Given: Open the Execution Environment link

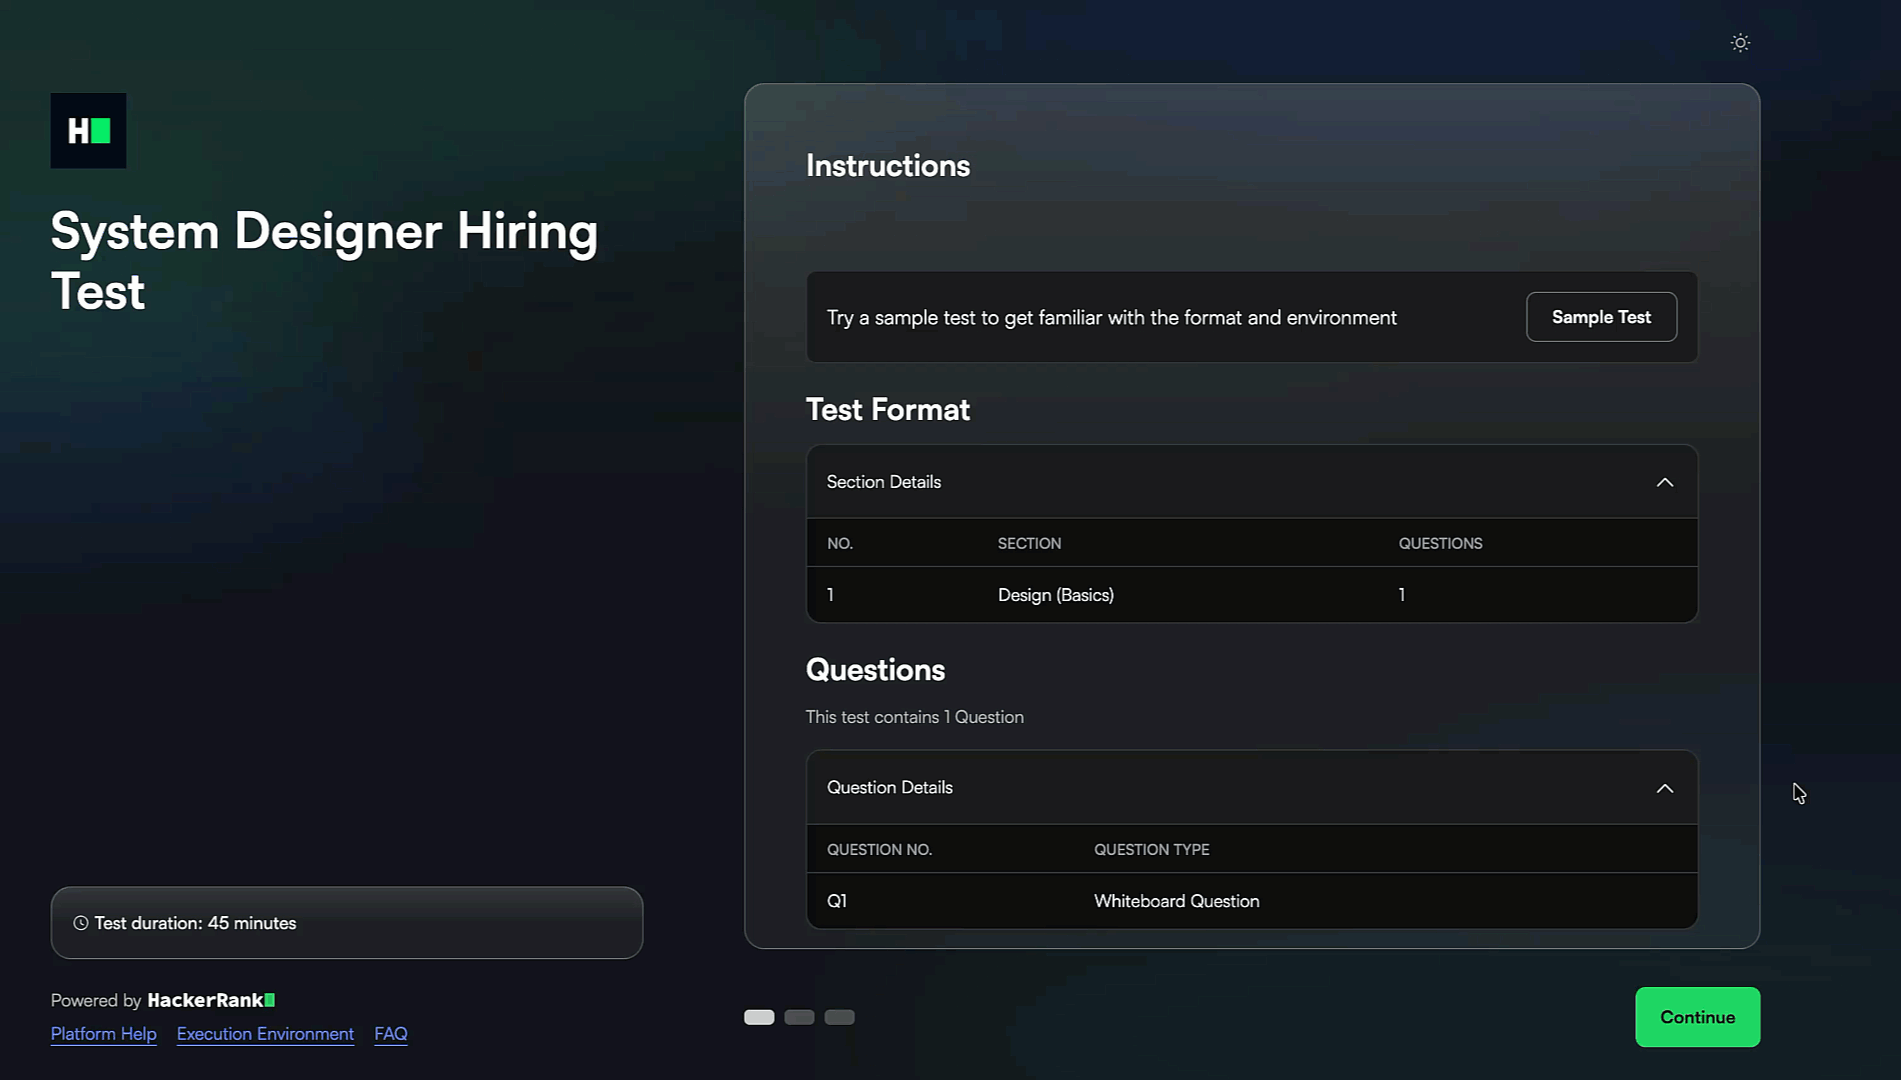Looking at the screenshot, I should (x=265, y=1033).
